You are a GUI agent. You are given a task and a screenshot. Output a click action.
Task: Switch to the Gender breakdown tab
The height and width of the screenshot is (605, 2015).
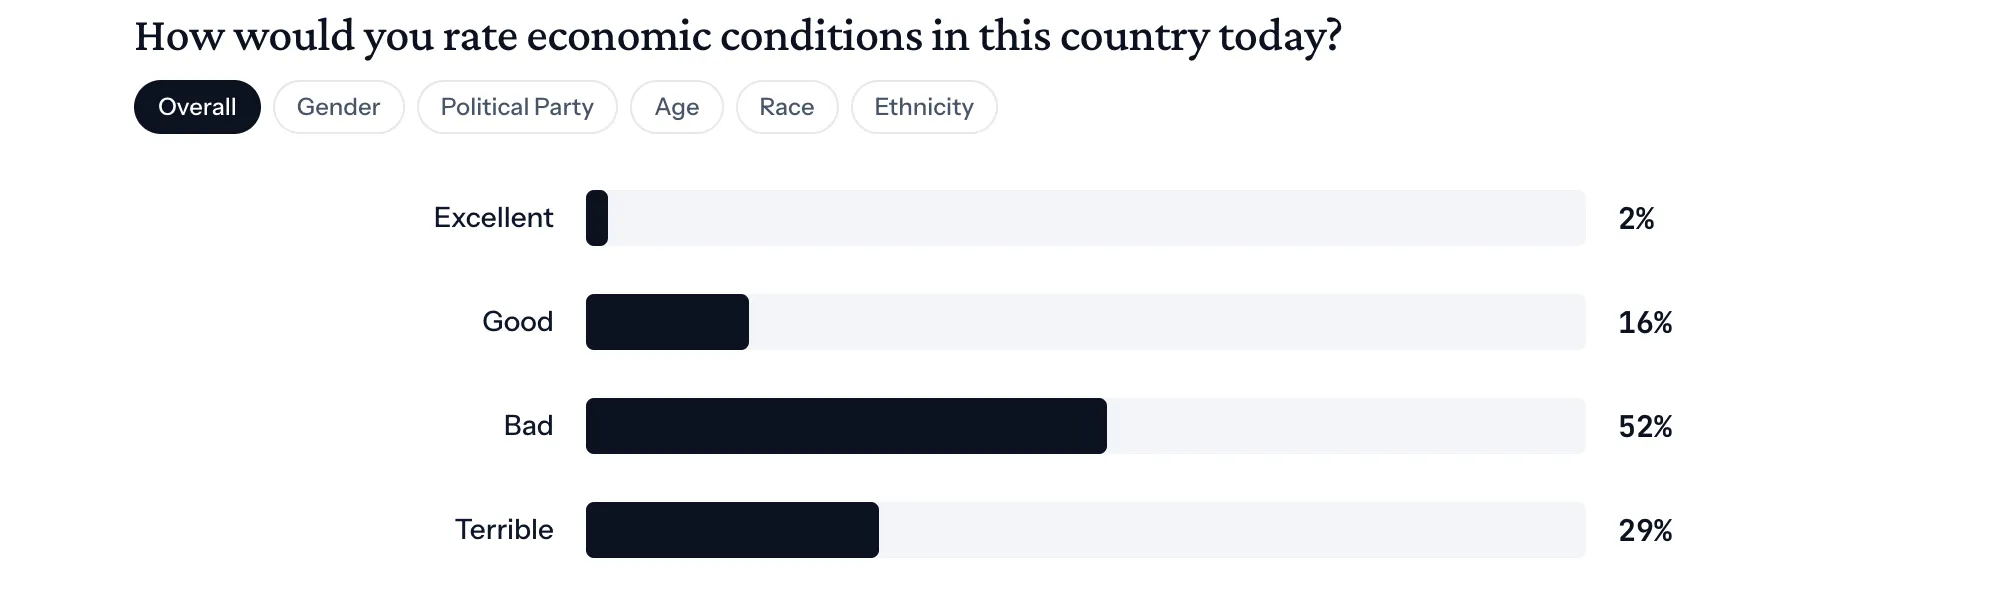pyautogui.click(x=338, y=107)
